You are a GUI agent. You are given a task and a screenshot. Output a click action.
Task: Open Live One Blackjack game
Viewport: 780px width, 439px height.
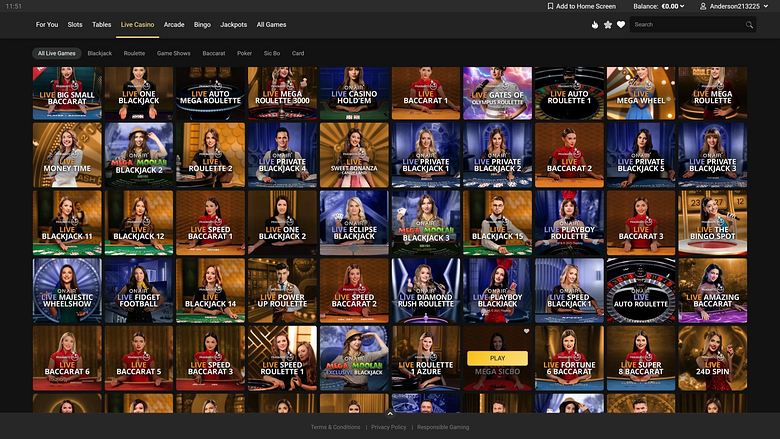[139, 93]
